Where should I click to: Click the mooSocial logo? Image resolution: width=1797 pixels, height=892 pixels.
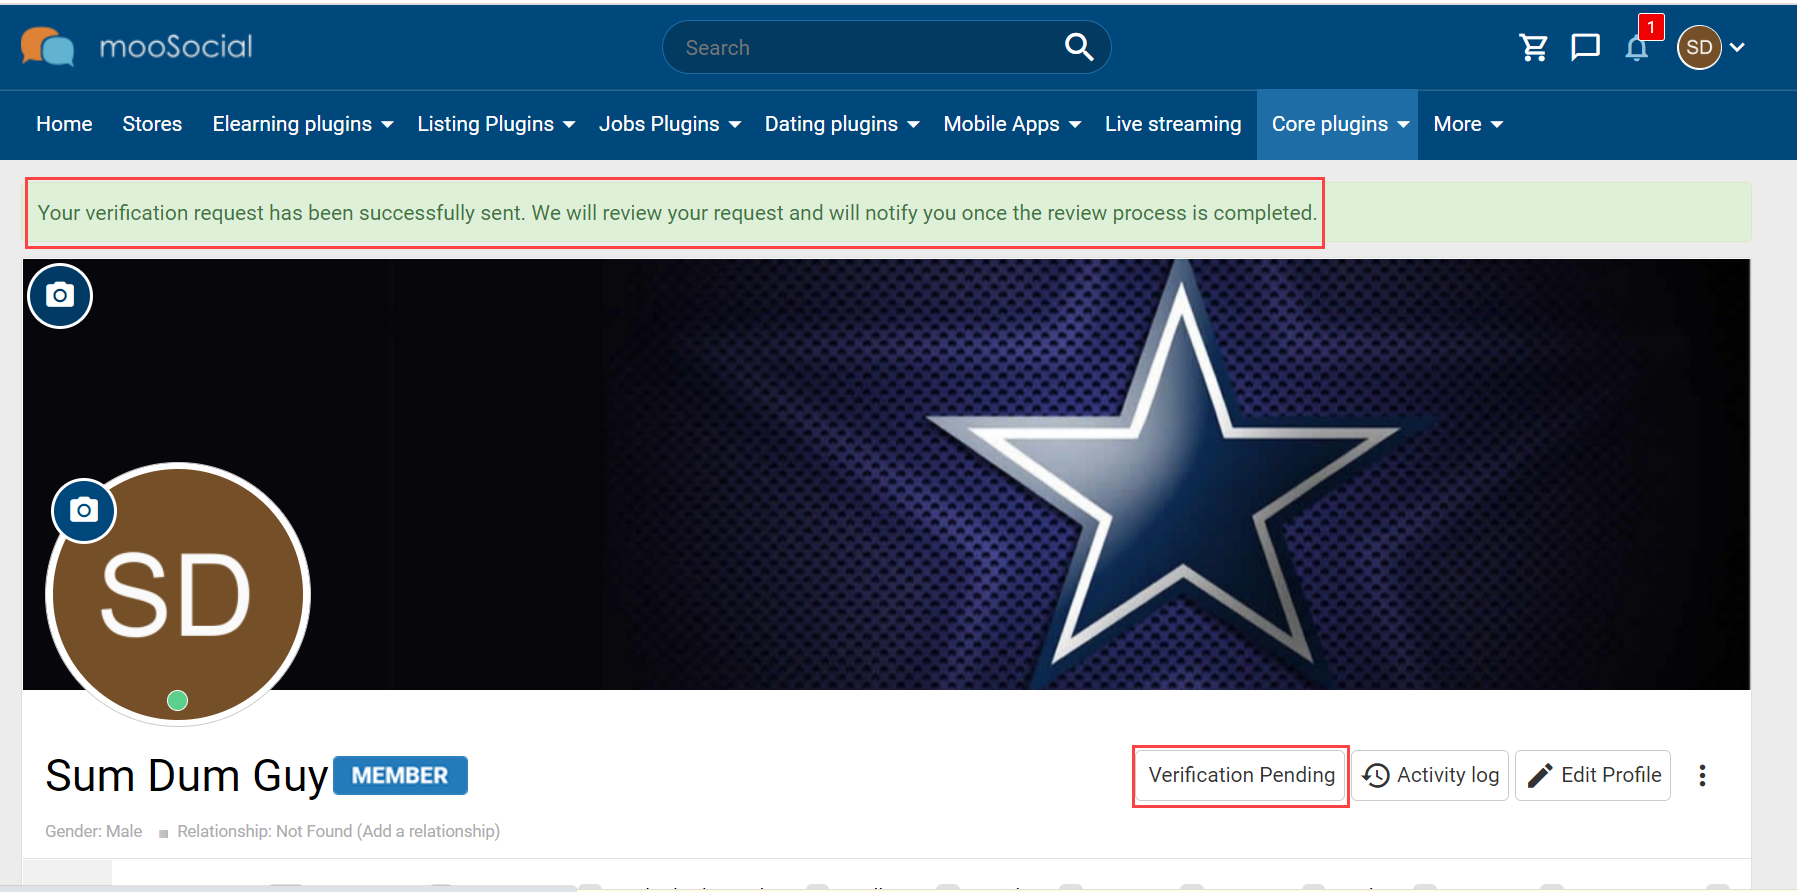coord(137,47)
